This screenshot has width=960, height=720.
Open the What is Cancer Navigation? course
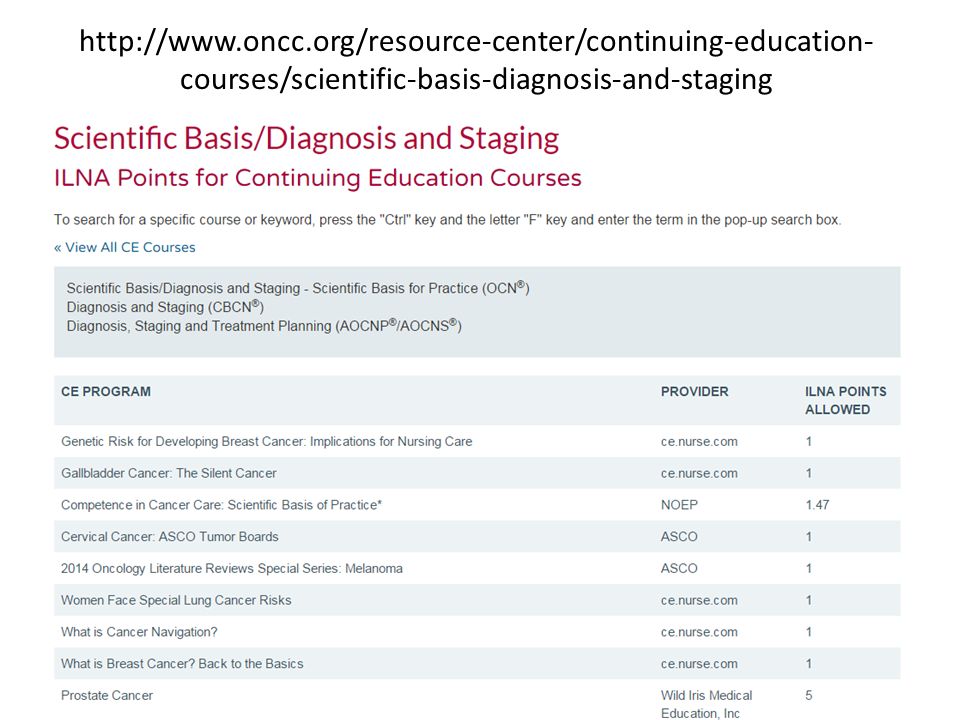point(139,632)
